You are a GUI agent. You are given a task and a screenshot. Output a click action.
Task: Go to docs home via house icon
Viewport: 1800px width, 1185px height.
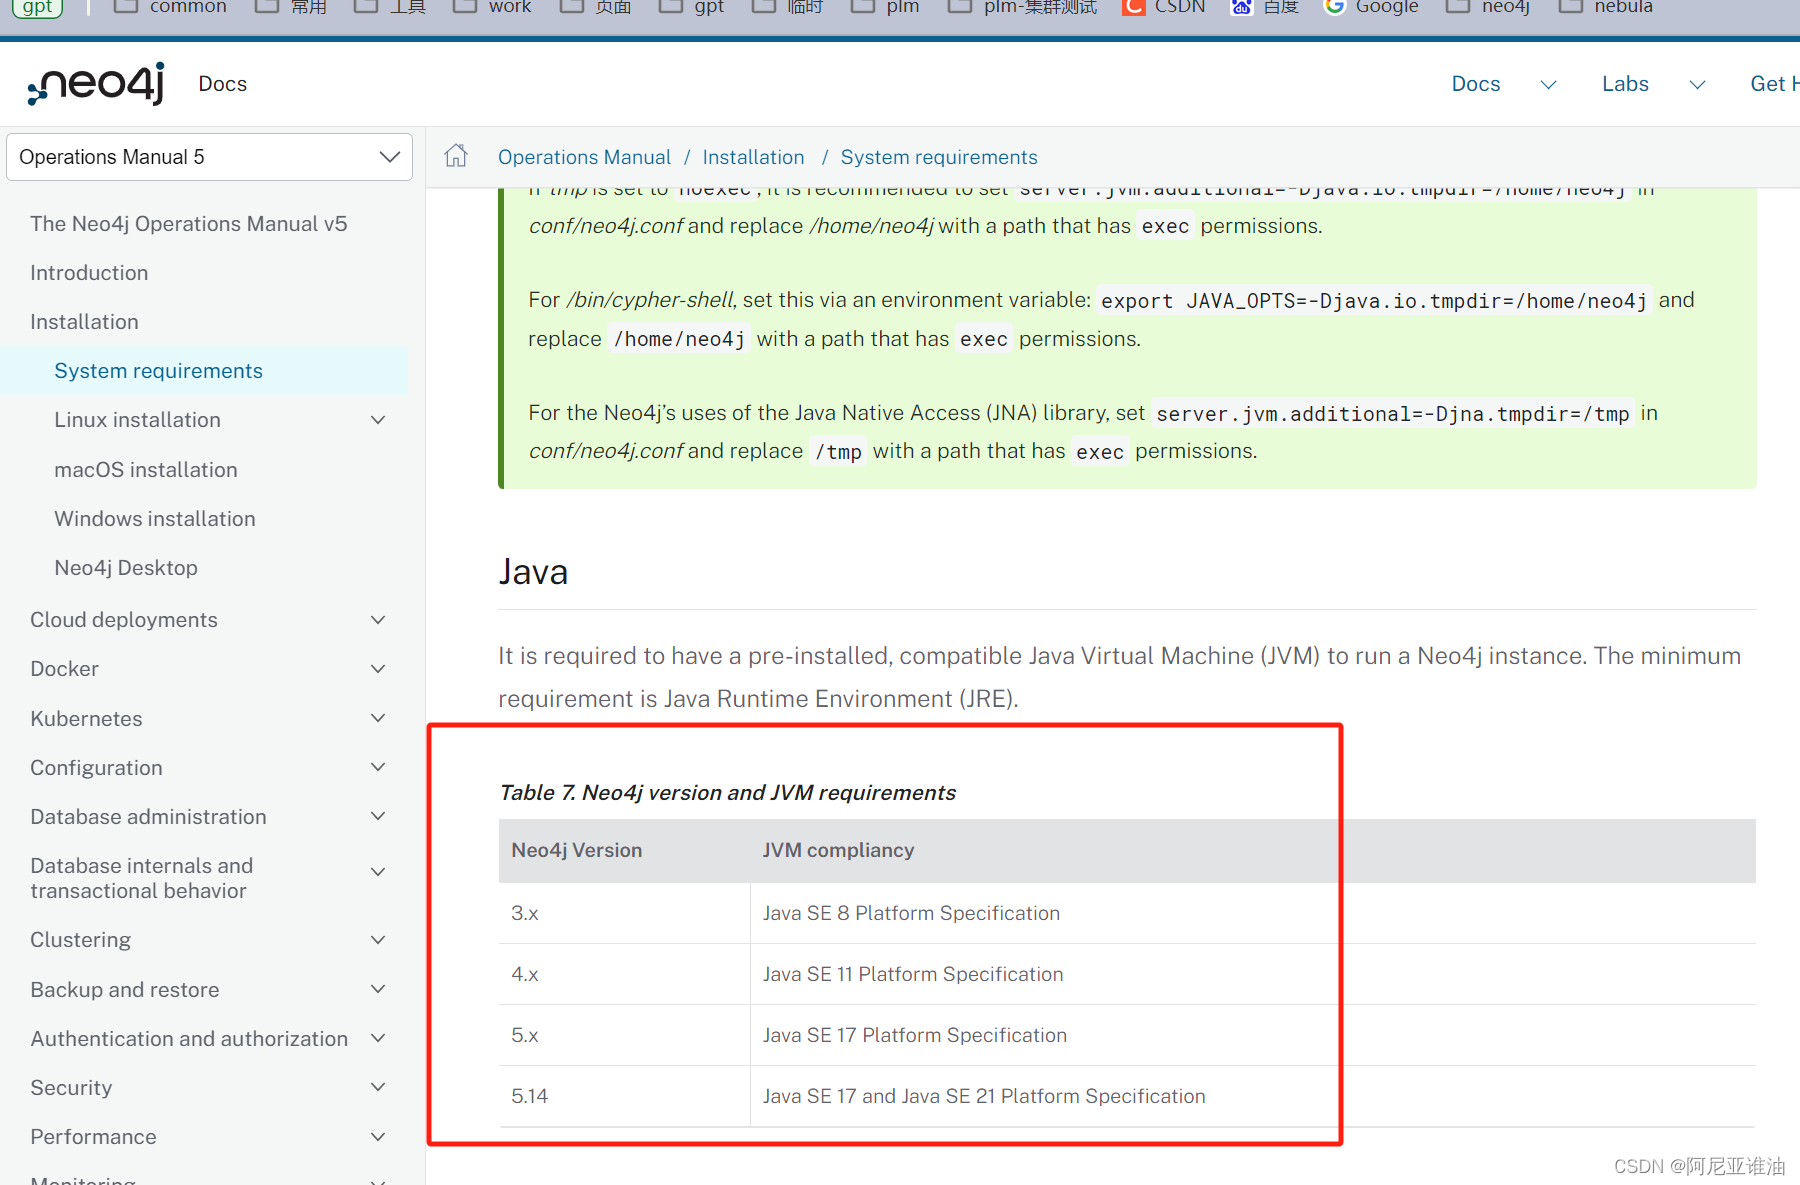click(456, 156)
